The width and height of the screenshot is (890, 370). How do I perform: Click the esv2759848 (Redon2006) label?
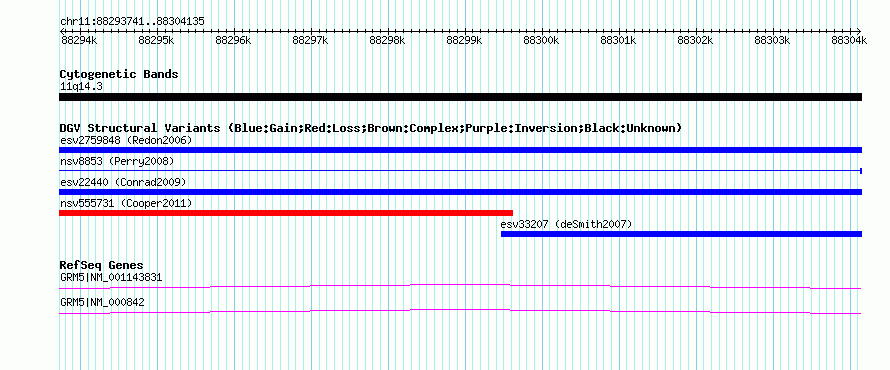pyautogui.click(x=126, y=140)
